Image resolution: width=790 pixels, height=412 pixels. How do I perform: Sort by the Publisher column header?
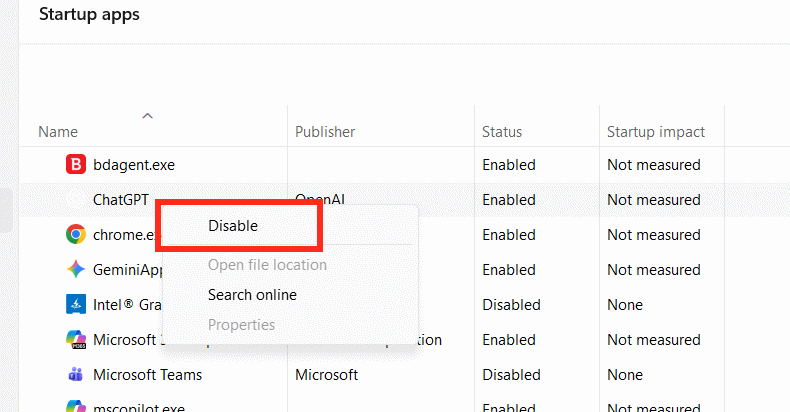click(x=325, y=132)
